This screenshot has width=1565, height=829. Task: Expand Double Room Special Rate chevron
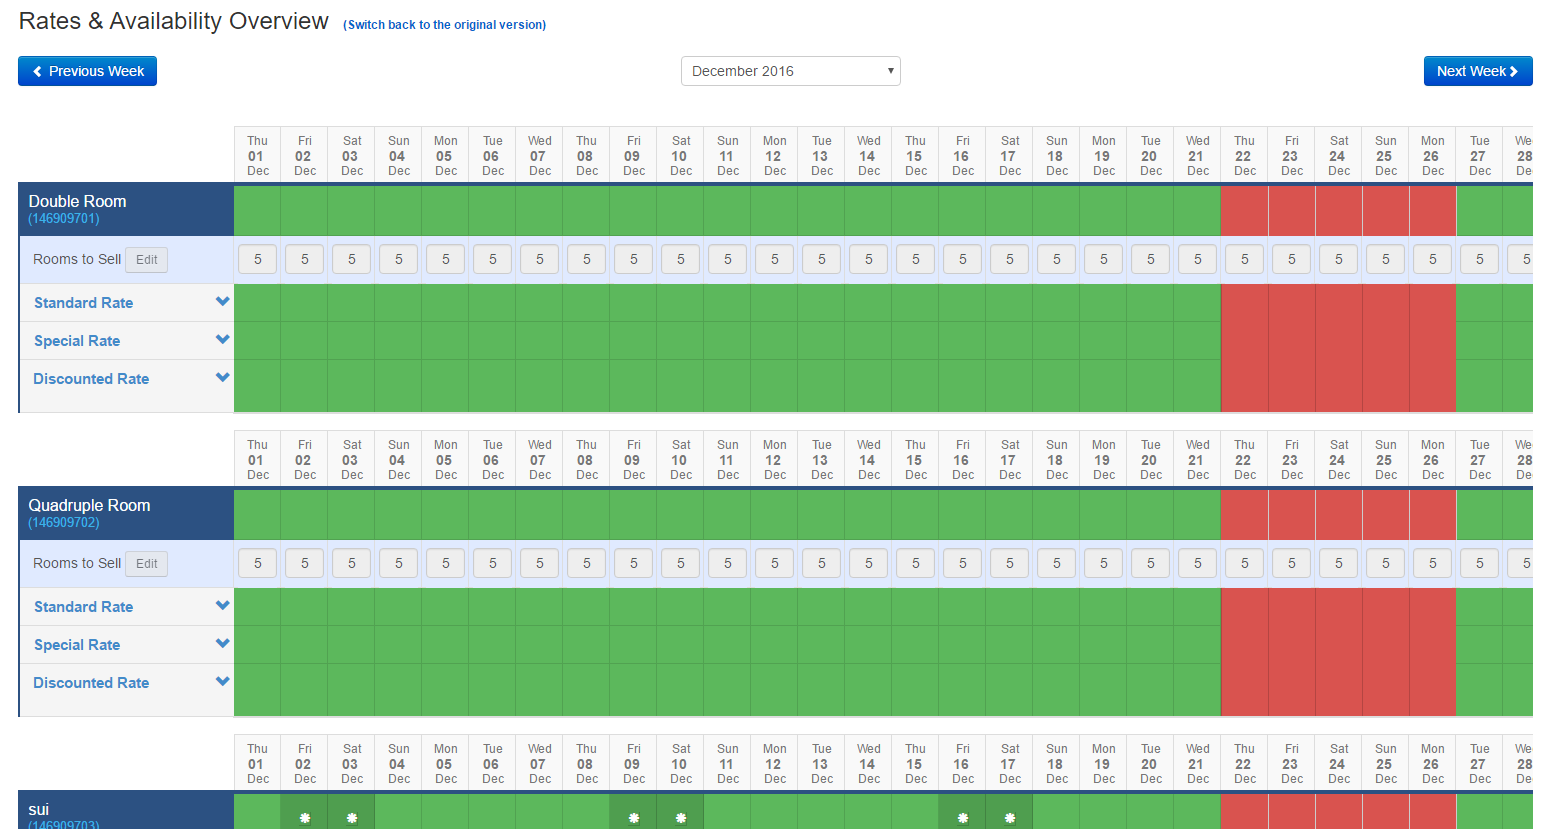[222, 340]
